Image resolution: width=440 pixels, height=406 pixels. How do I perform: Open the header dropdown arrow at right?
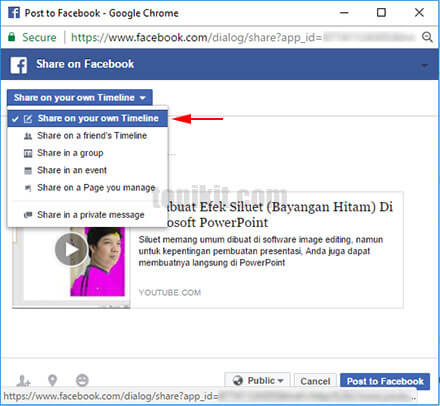point(425,65)
